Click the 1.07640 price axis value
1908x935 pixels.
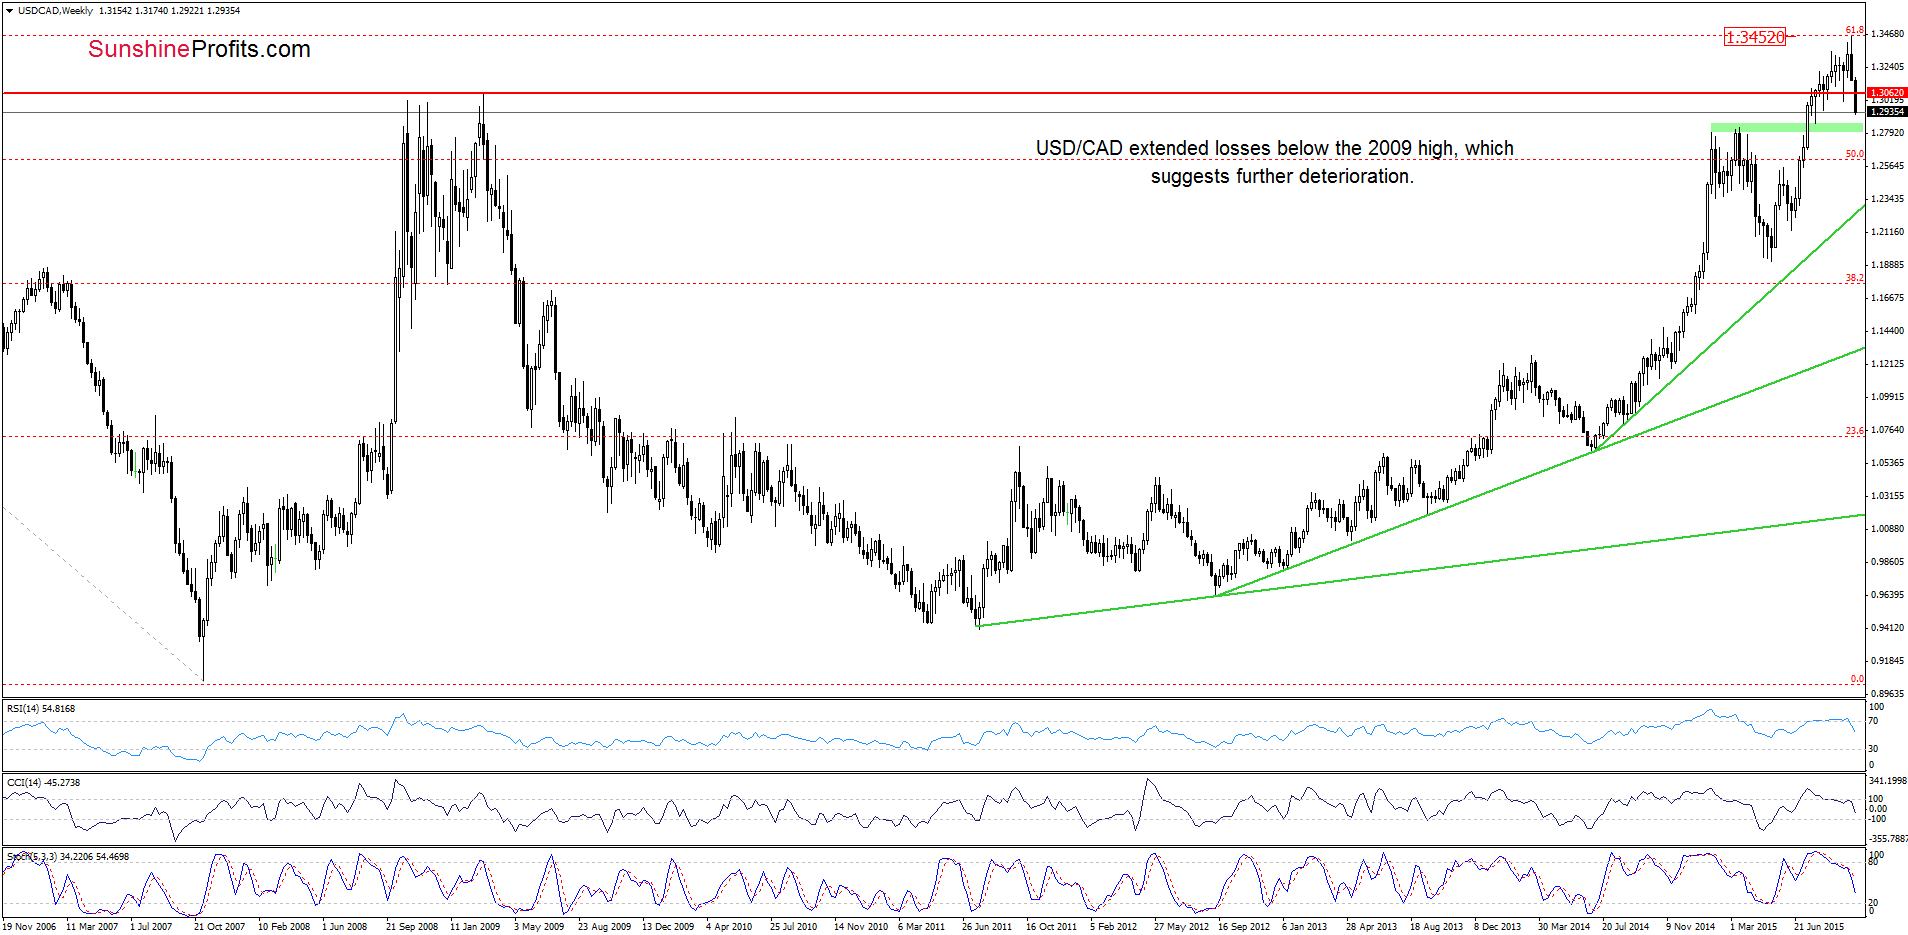[1887, 430]
